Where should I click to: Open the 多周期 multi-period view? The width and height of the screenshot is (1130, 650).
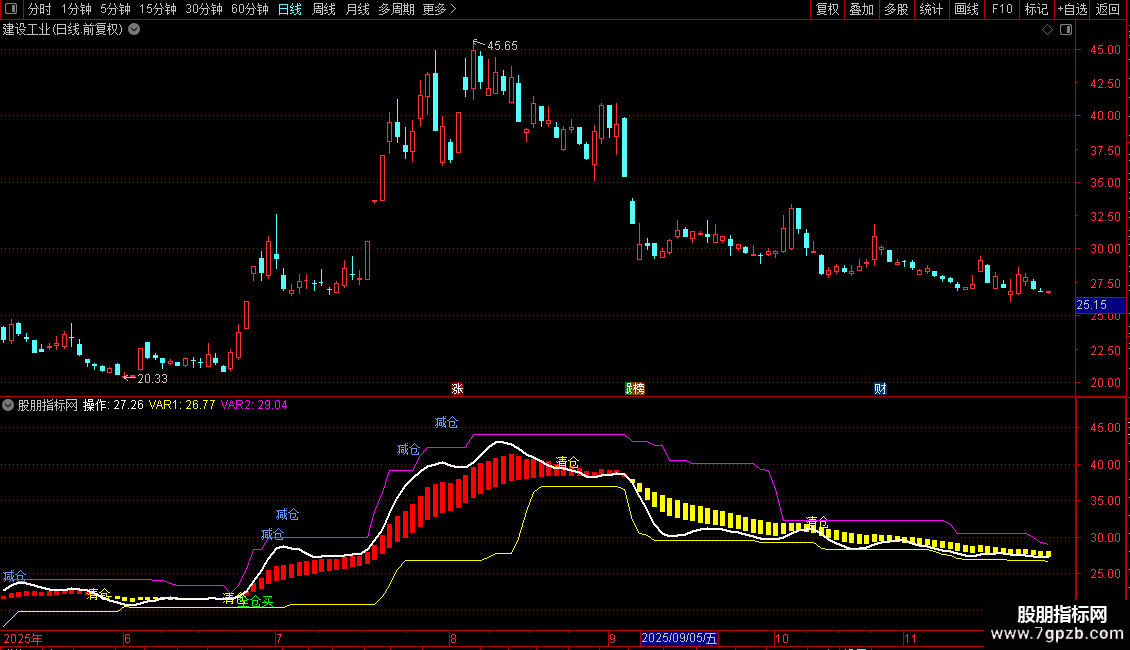click(396, 9)
